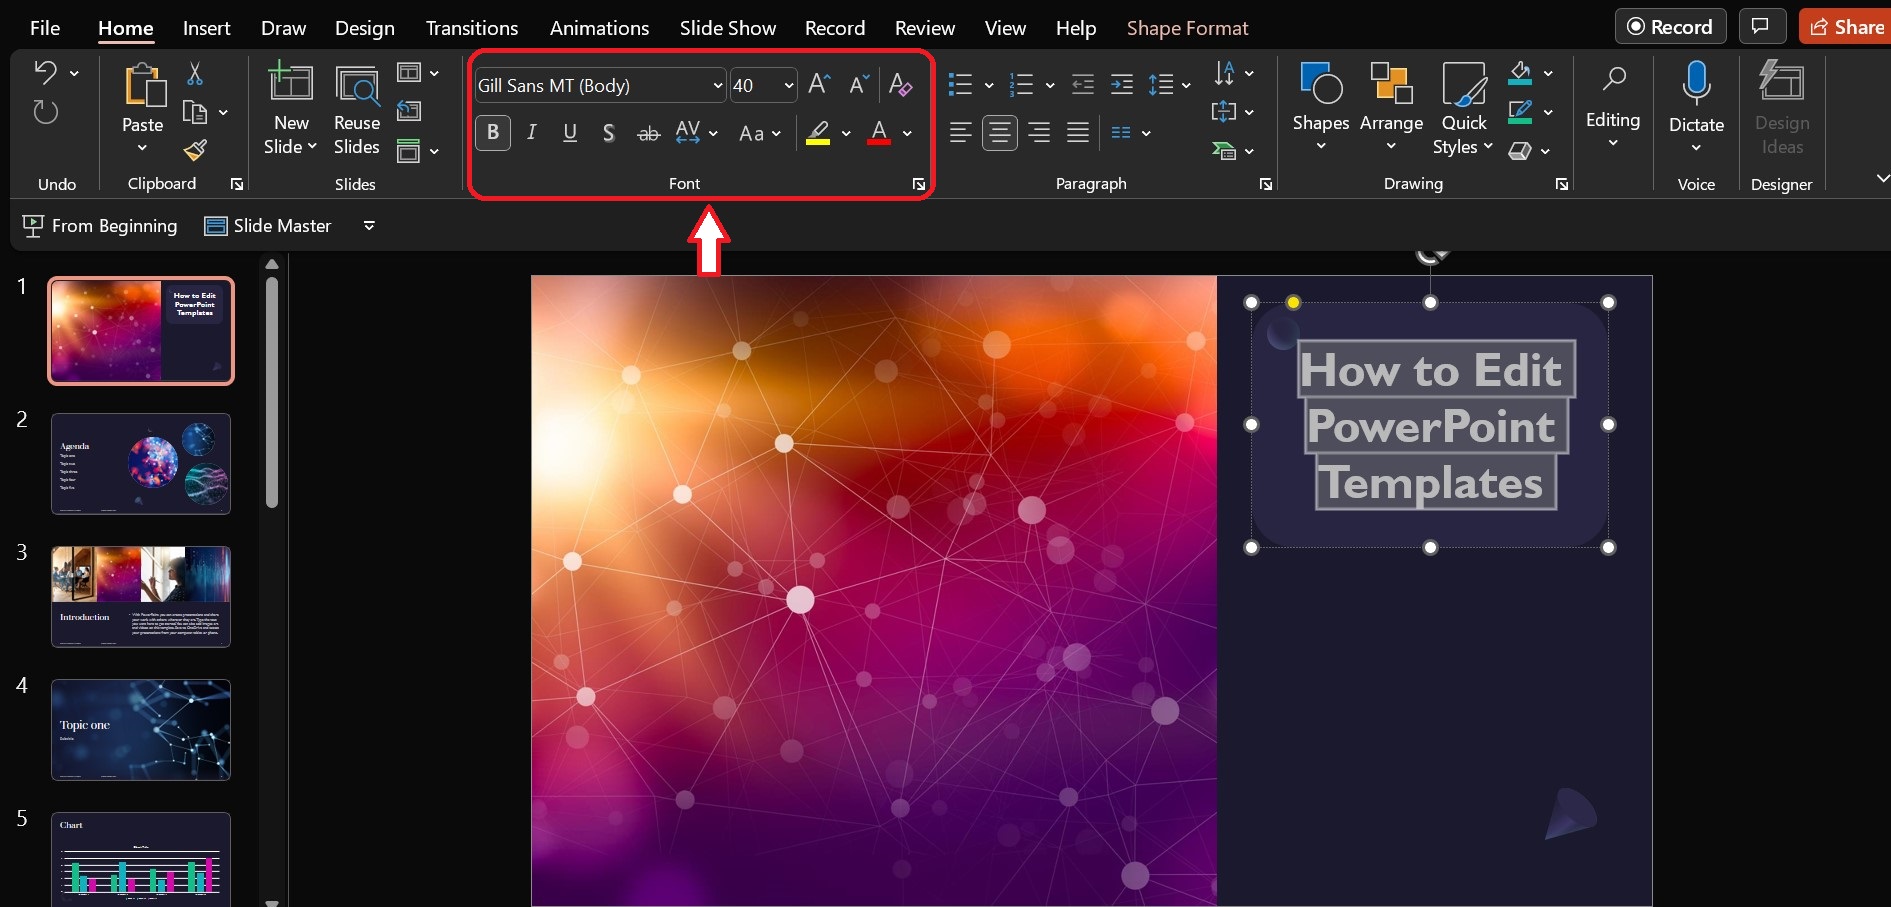The height and width of the screenshot is (907, 1891).
Task: Open the font size 40 dropdown
Action: click(788, 86)
